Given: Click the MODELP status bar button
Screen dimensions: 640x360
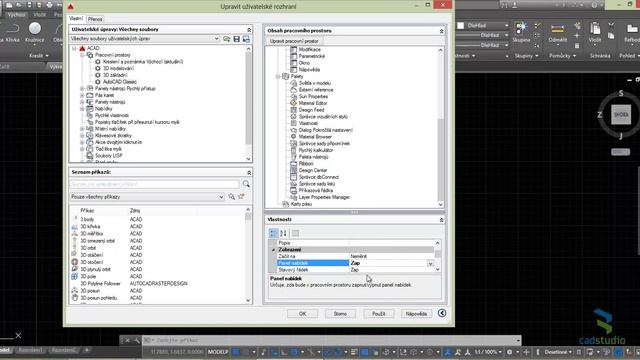Looking at the screenshot, I should point(218,352).
